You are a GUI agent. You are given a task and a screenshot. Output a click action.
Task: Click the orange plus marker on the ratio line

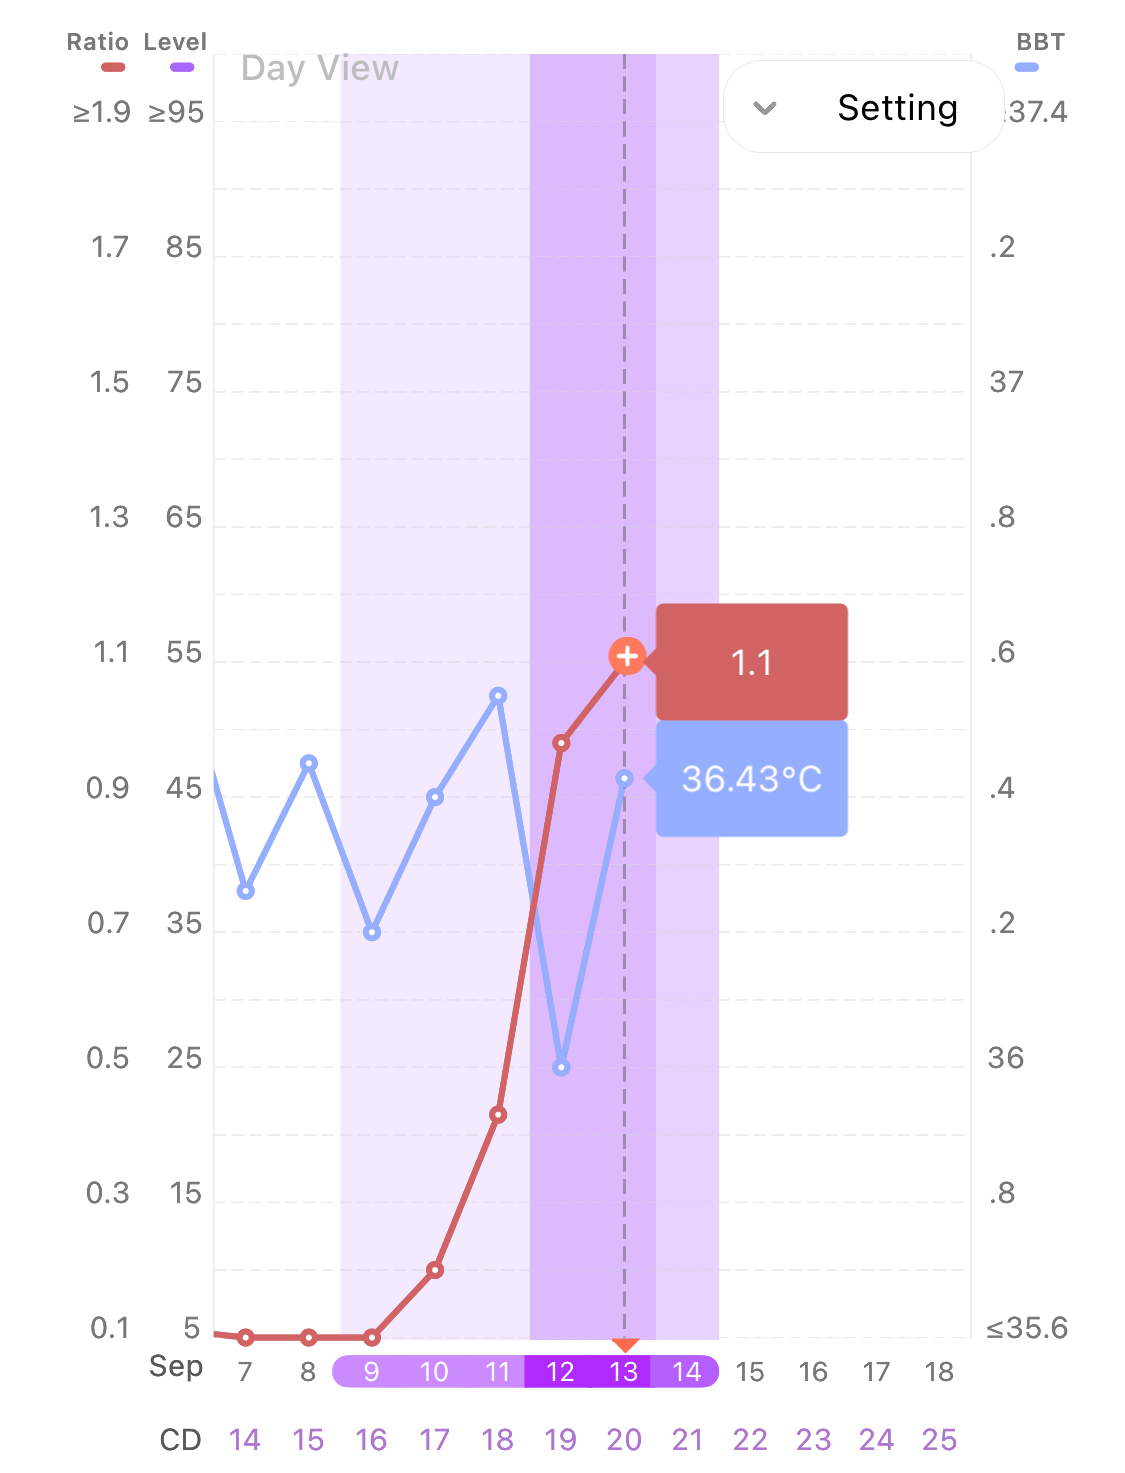[626, 656]
